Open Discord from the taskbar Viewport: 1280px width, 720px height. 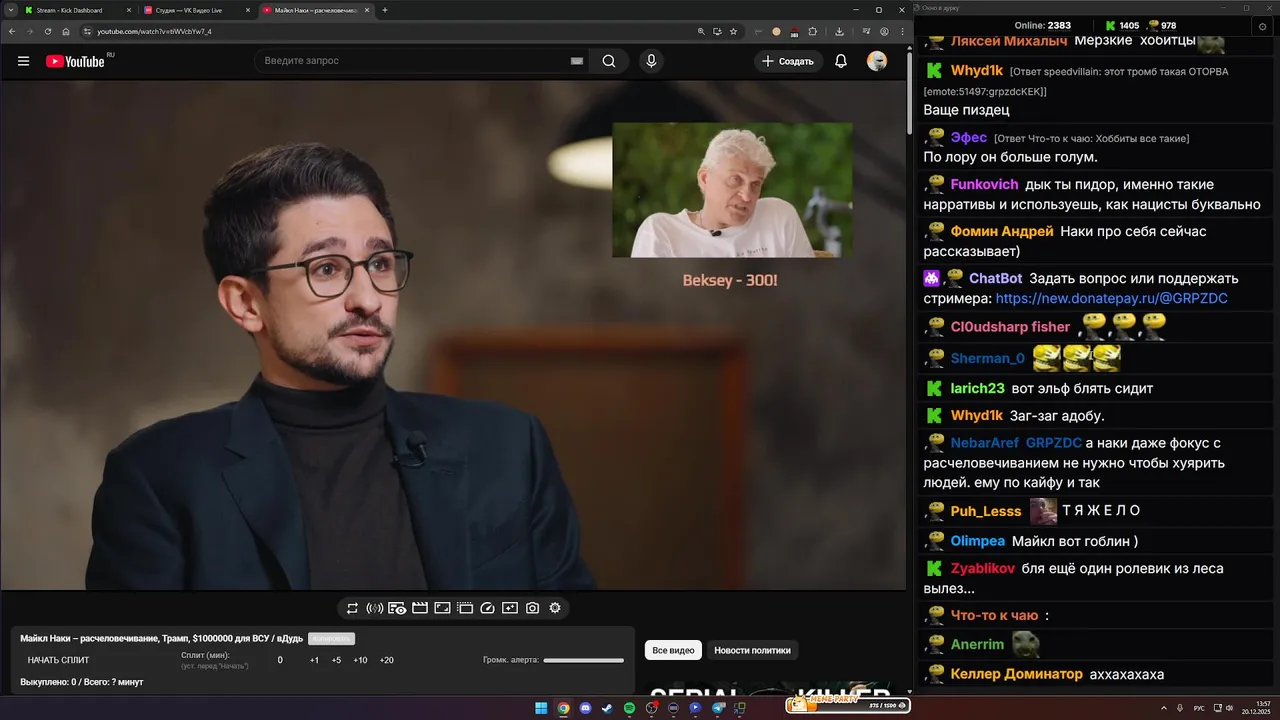585,708
